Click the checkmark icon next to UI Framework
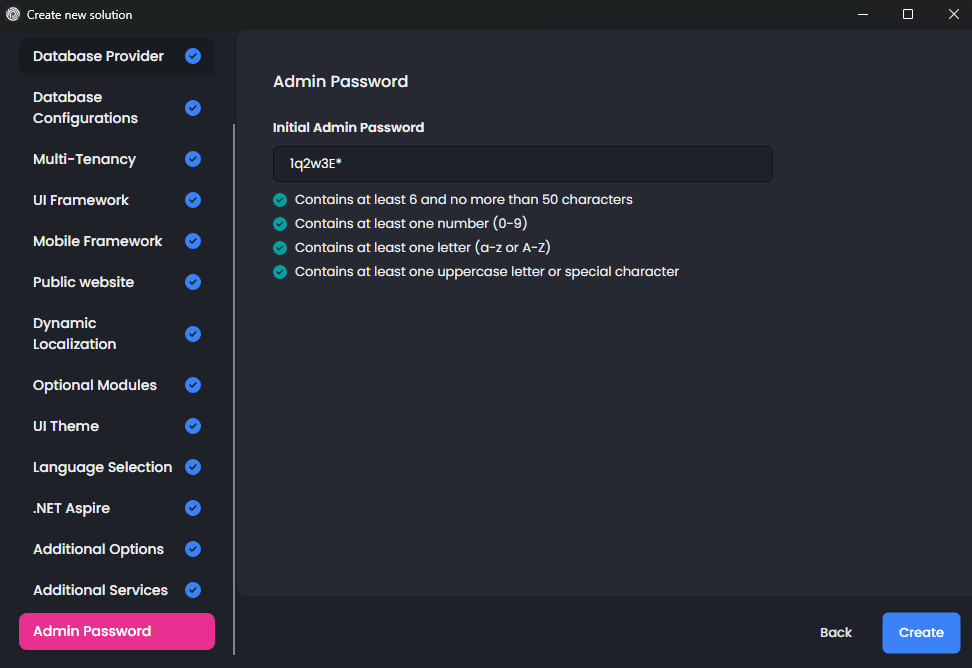This screenshot has width=972, height=668. [192, 200]
